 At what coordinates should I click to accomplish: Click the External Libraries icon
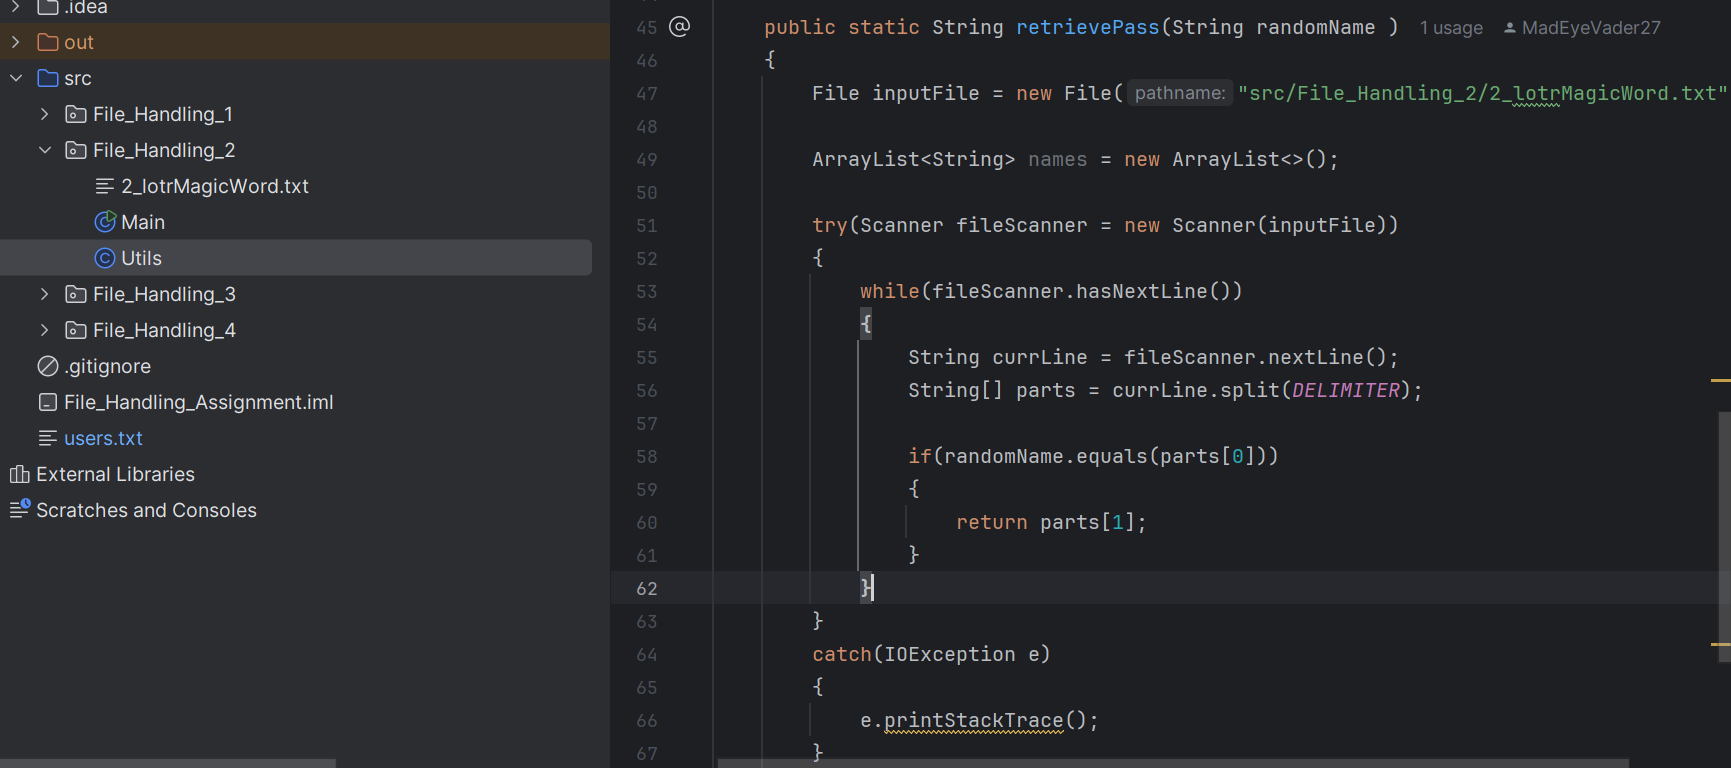[19, 474]
